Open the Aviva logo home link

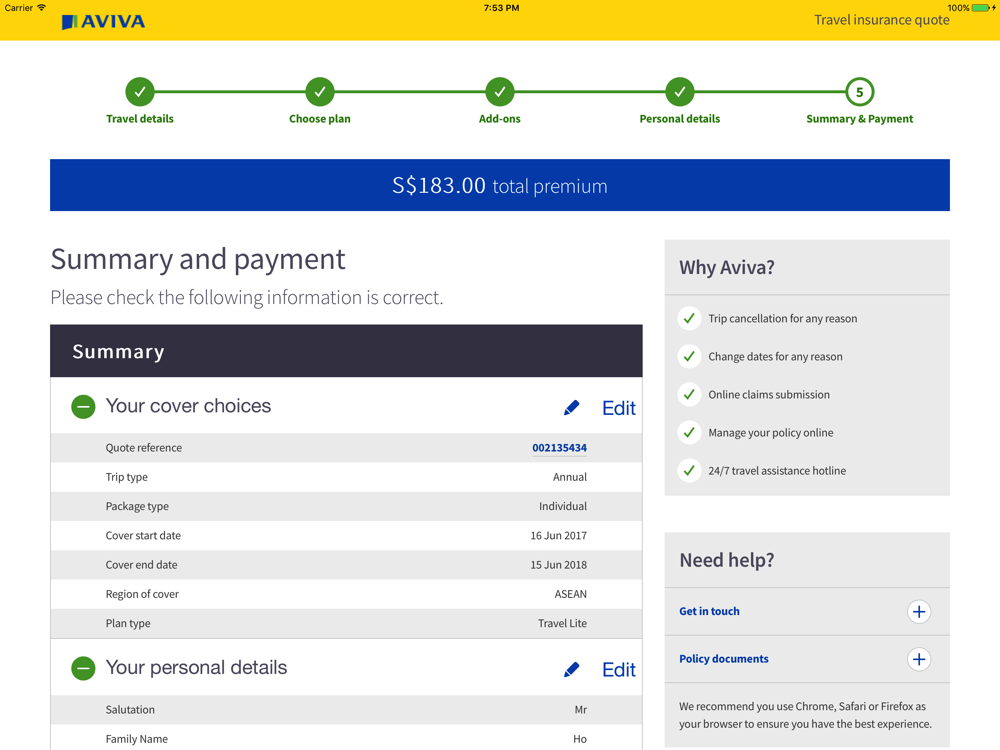[103, 22]
